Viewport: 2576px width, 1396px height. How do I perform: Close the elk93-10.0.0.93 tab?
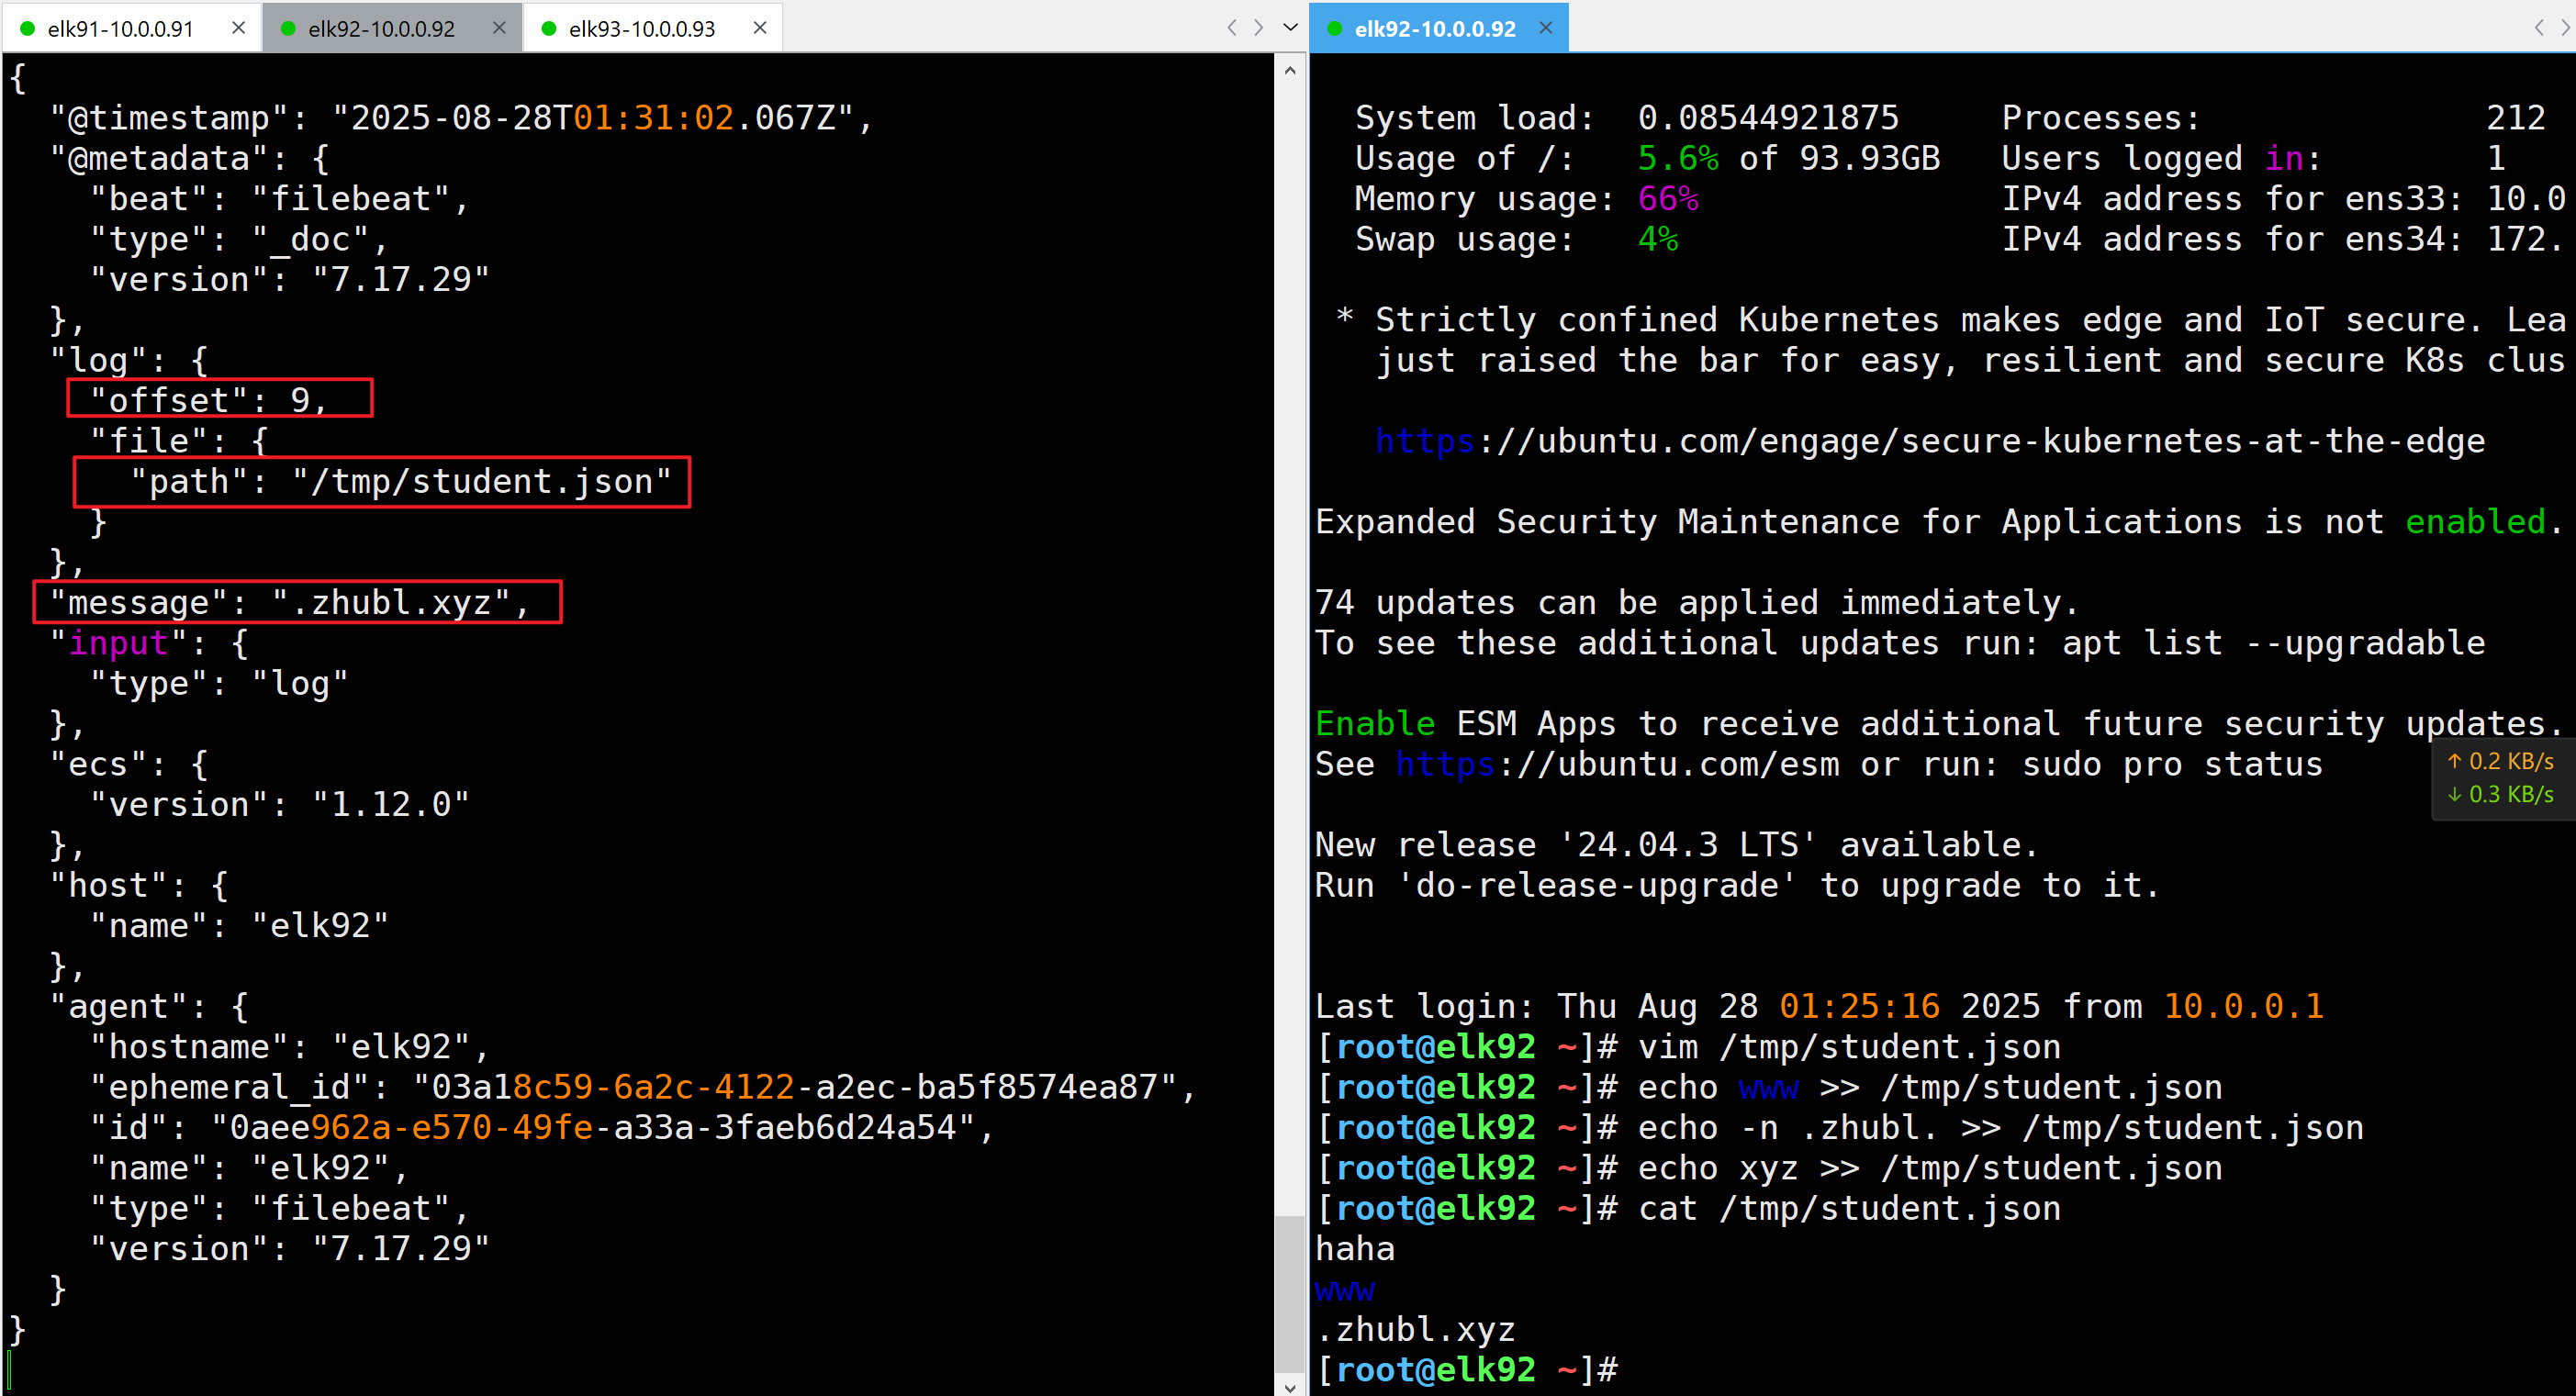760,28
